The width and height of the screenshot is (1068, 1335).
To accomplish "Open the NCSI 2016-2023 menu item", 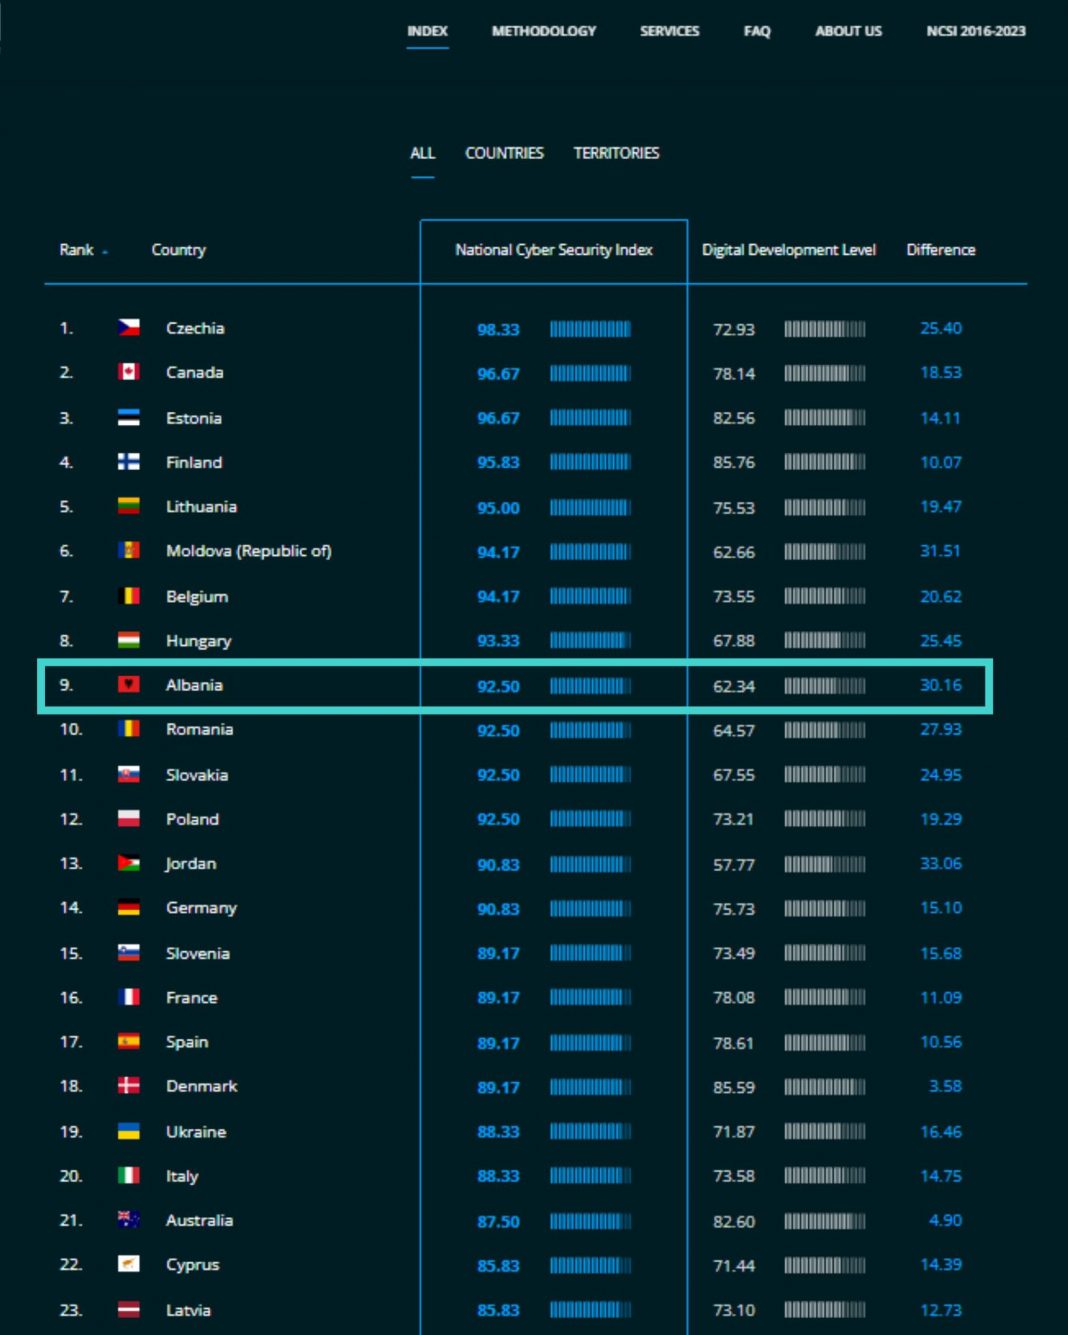I will tap(975, 31).
